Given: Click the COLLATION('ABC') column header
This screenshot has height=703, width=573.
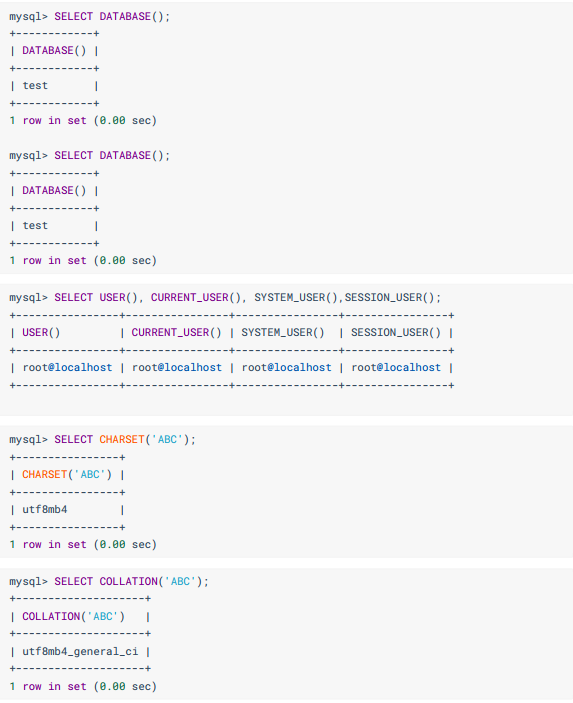Looking at the screenshot, I should tap(74, 616).
